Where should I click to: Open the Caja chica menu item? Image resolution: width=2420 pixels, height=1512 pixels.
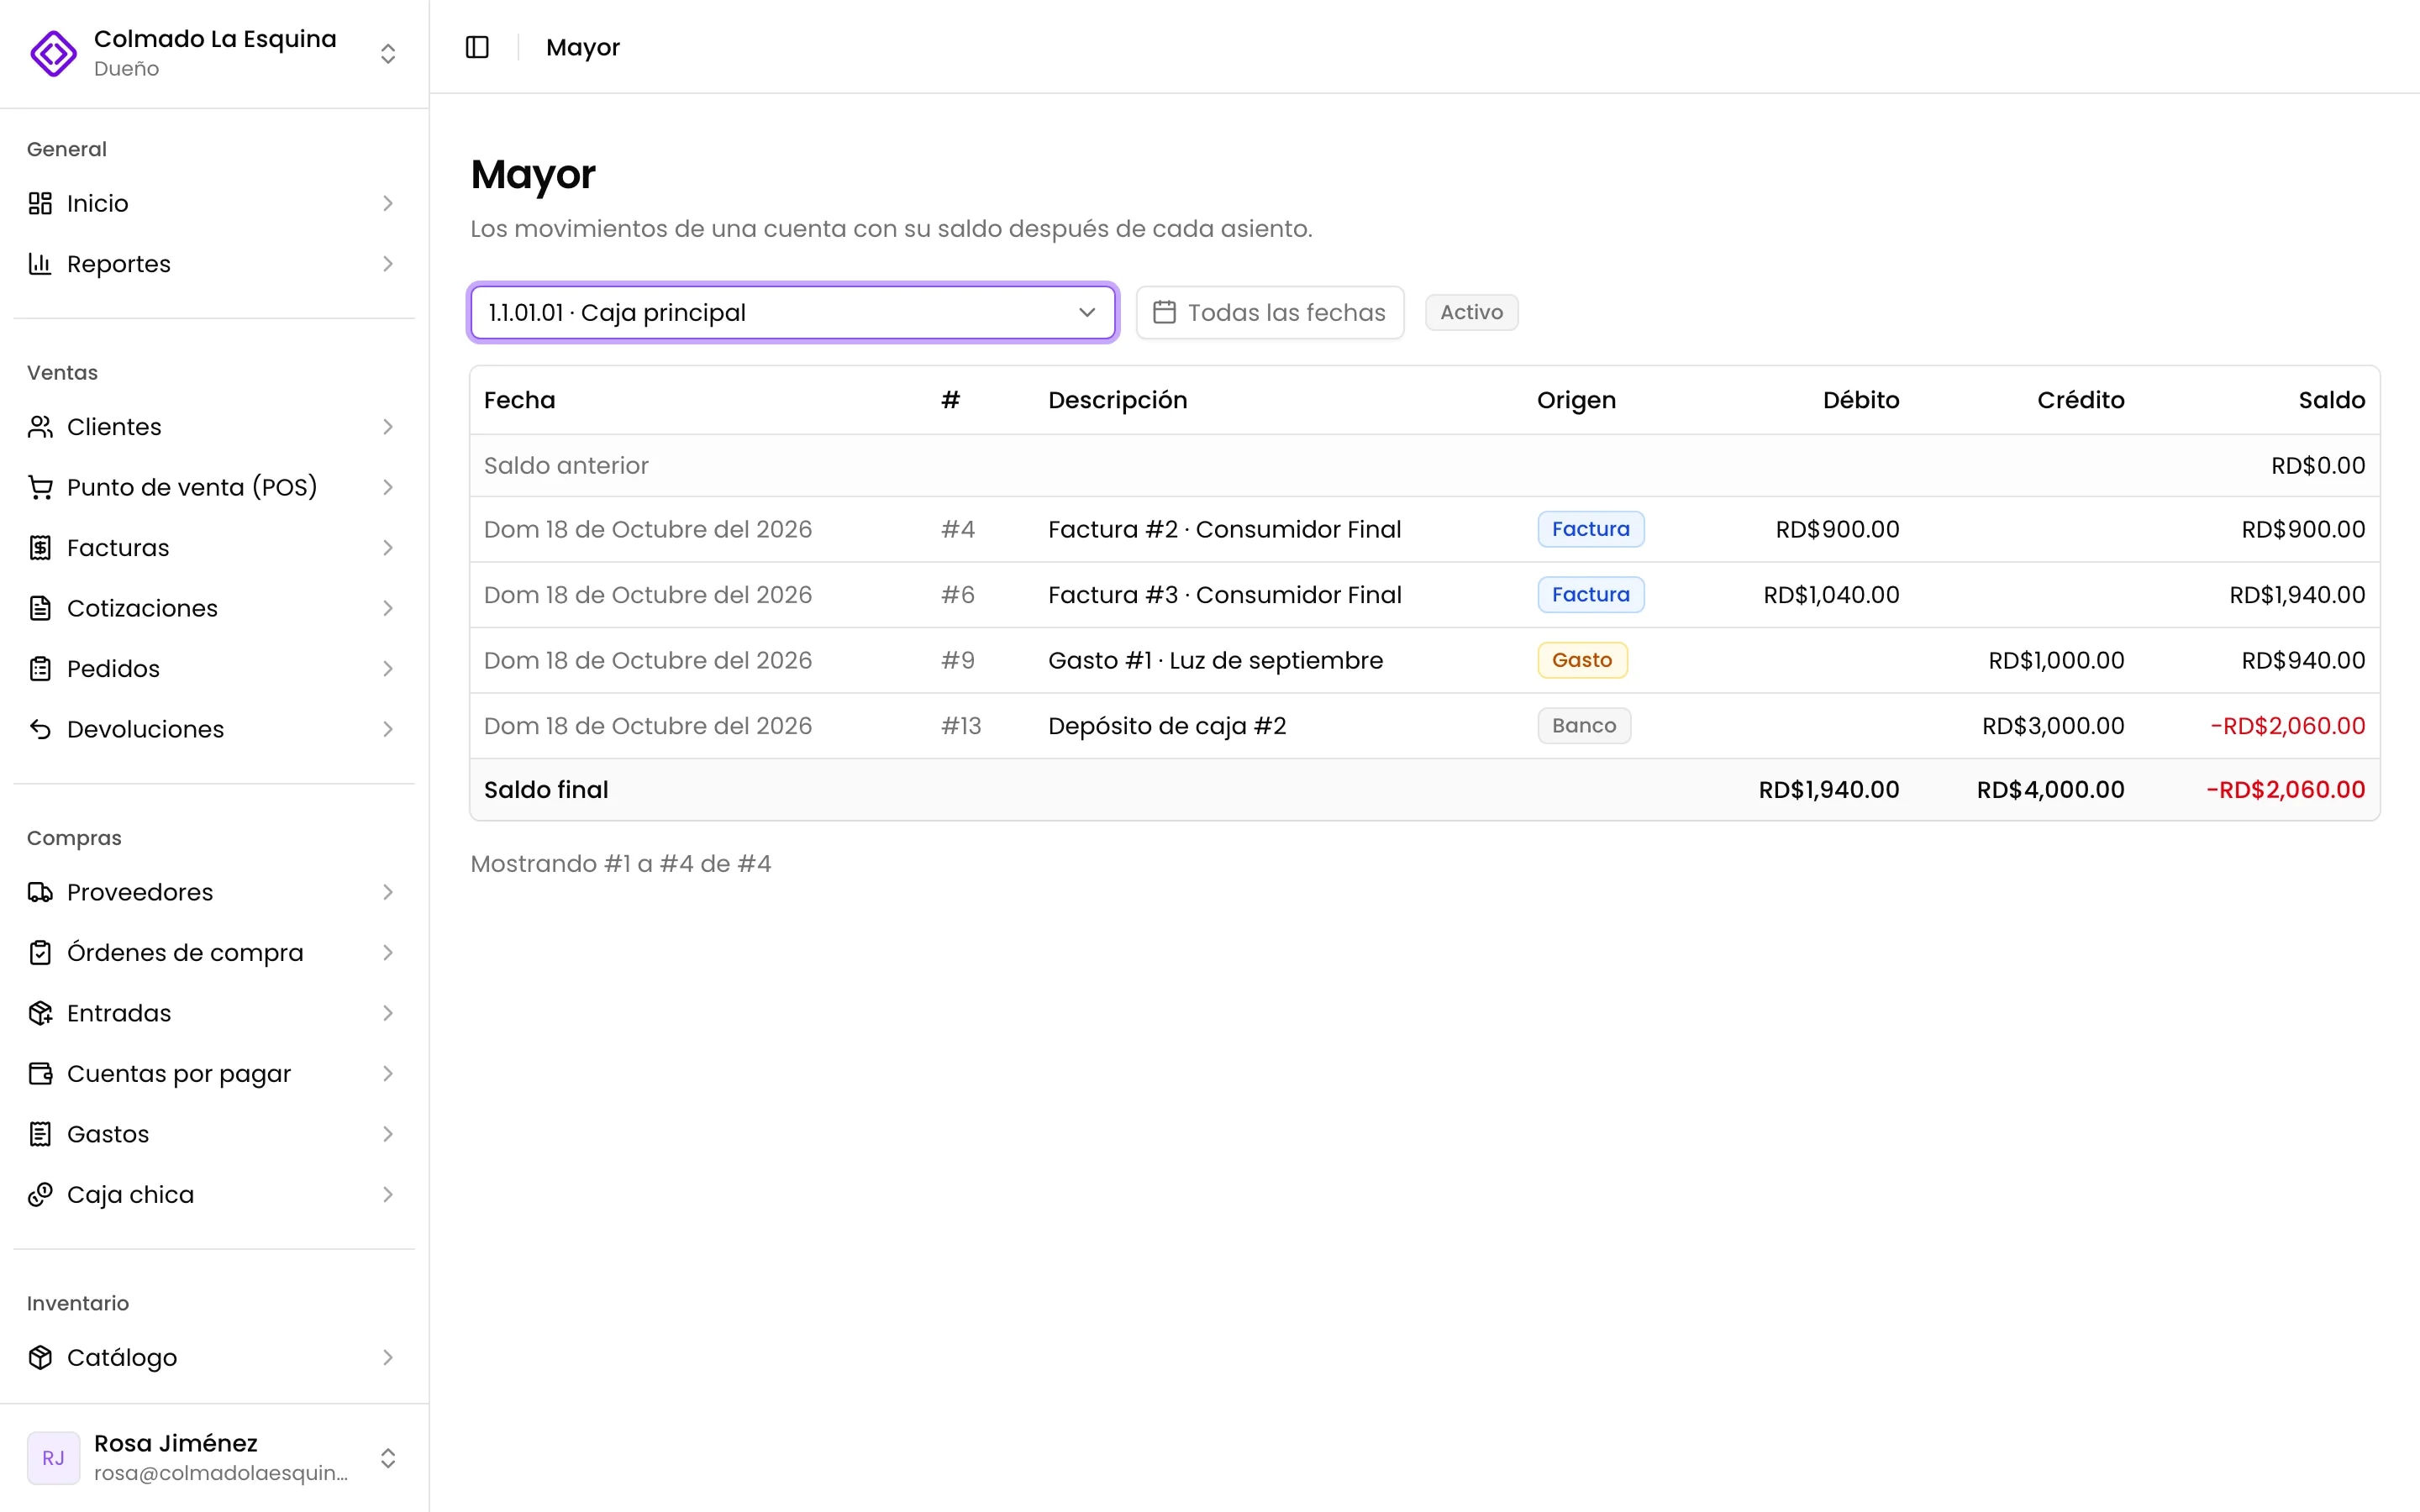click(214, 1195)
